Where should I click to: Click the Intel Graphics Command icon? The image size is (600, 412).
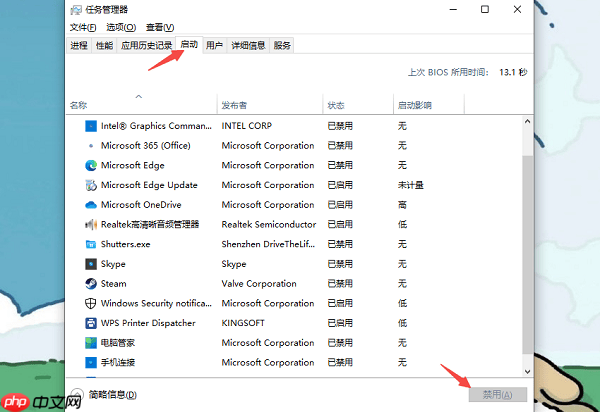91,126
